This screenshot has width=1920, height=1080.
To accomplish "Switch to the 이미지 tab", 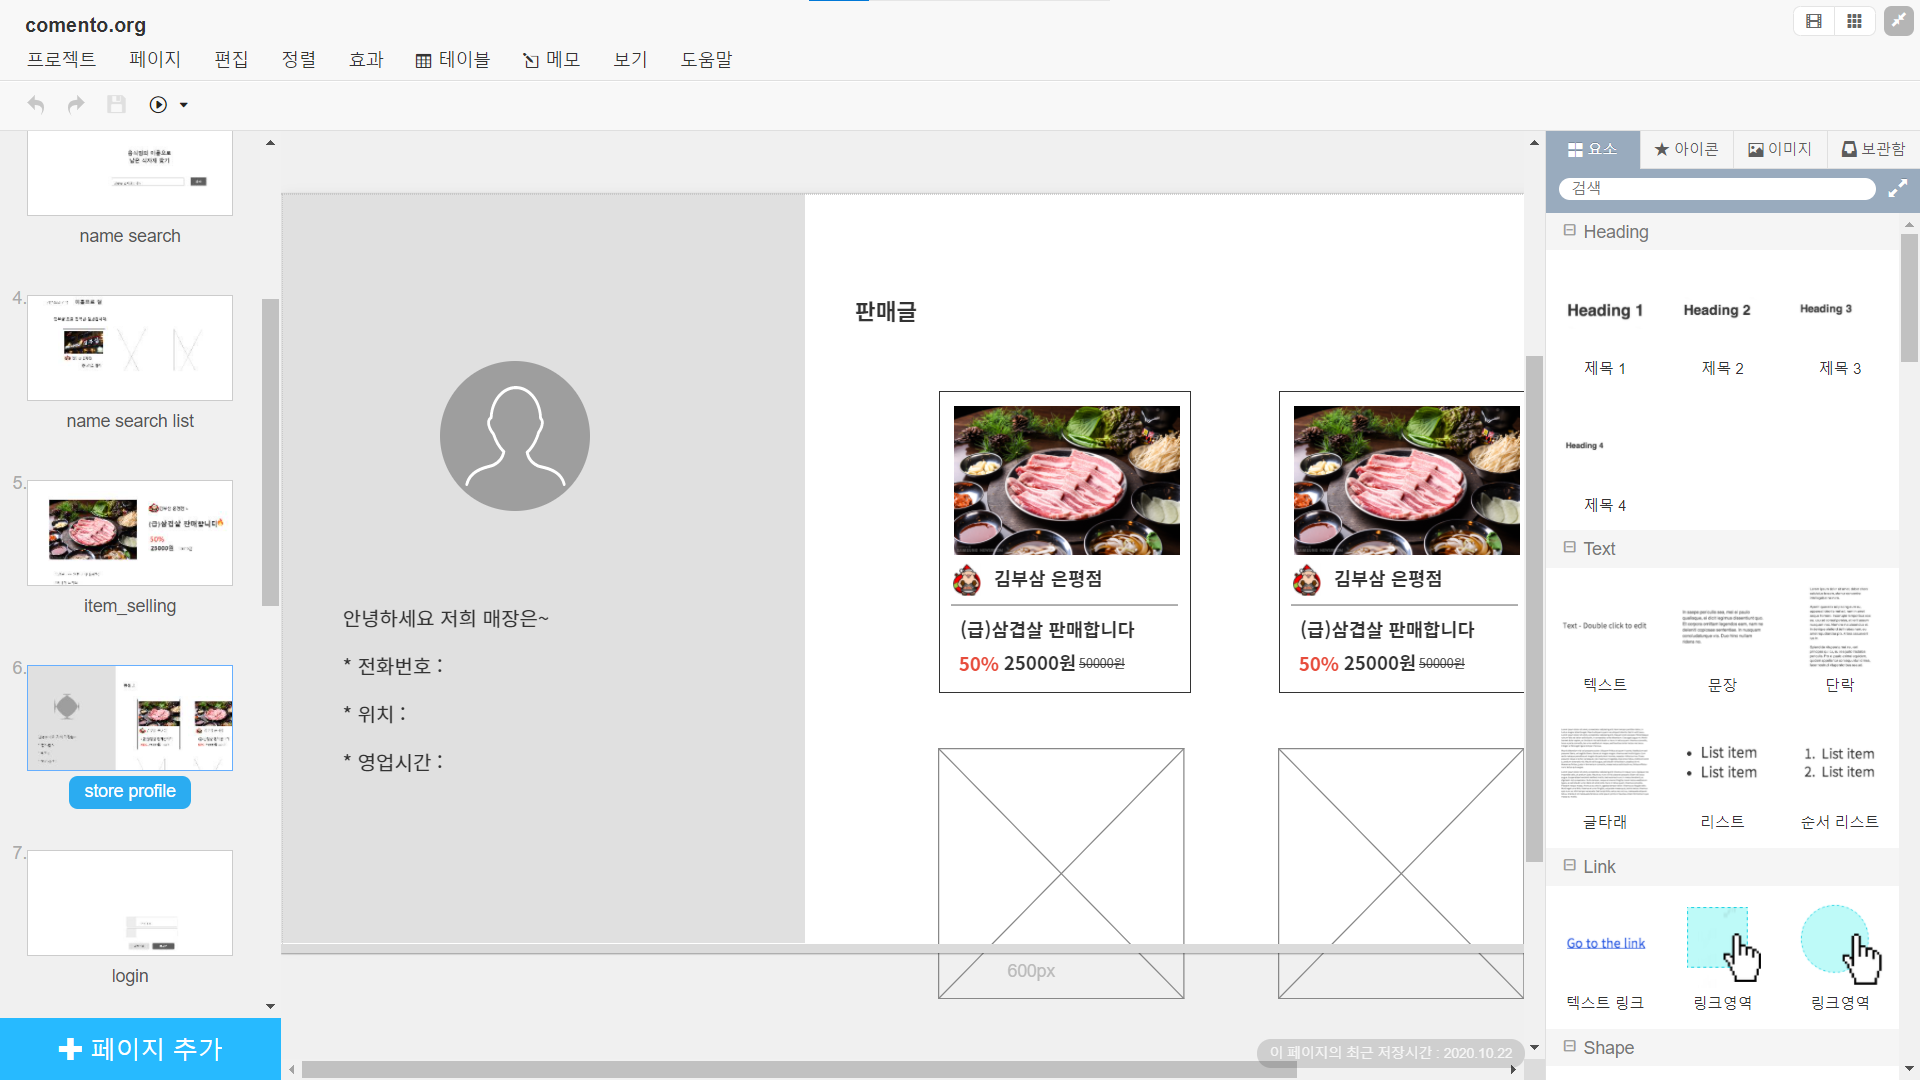I will 1779,149.
